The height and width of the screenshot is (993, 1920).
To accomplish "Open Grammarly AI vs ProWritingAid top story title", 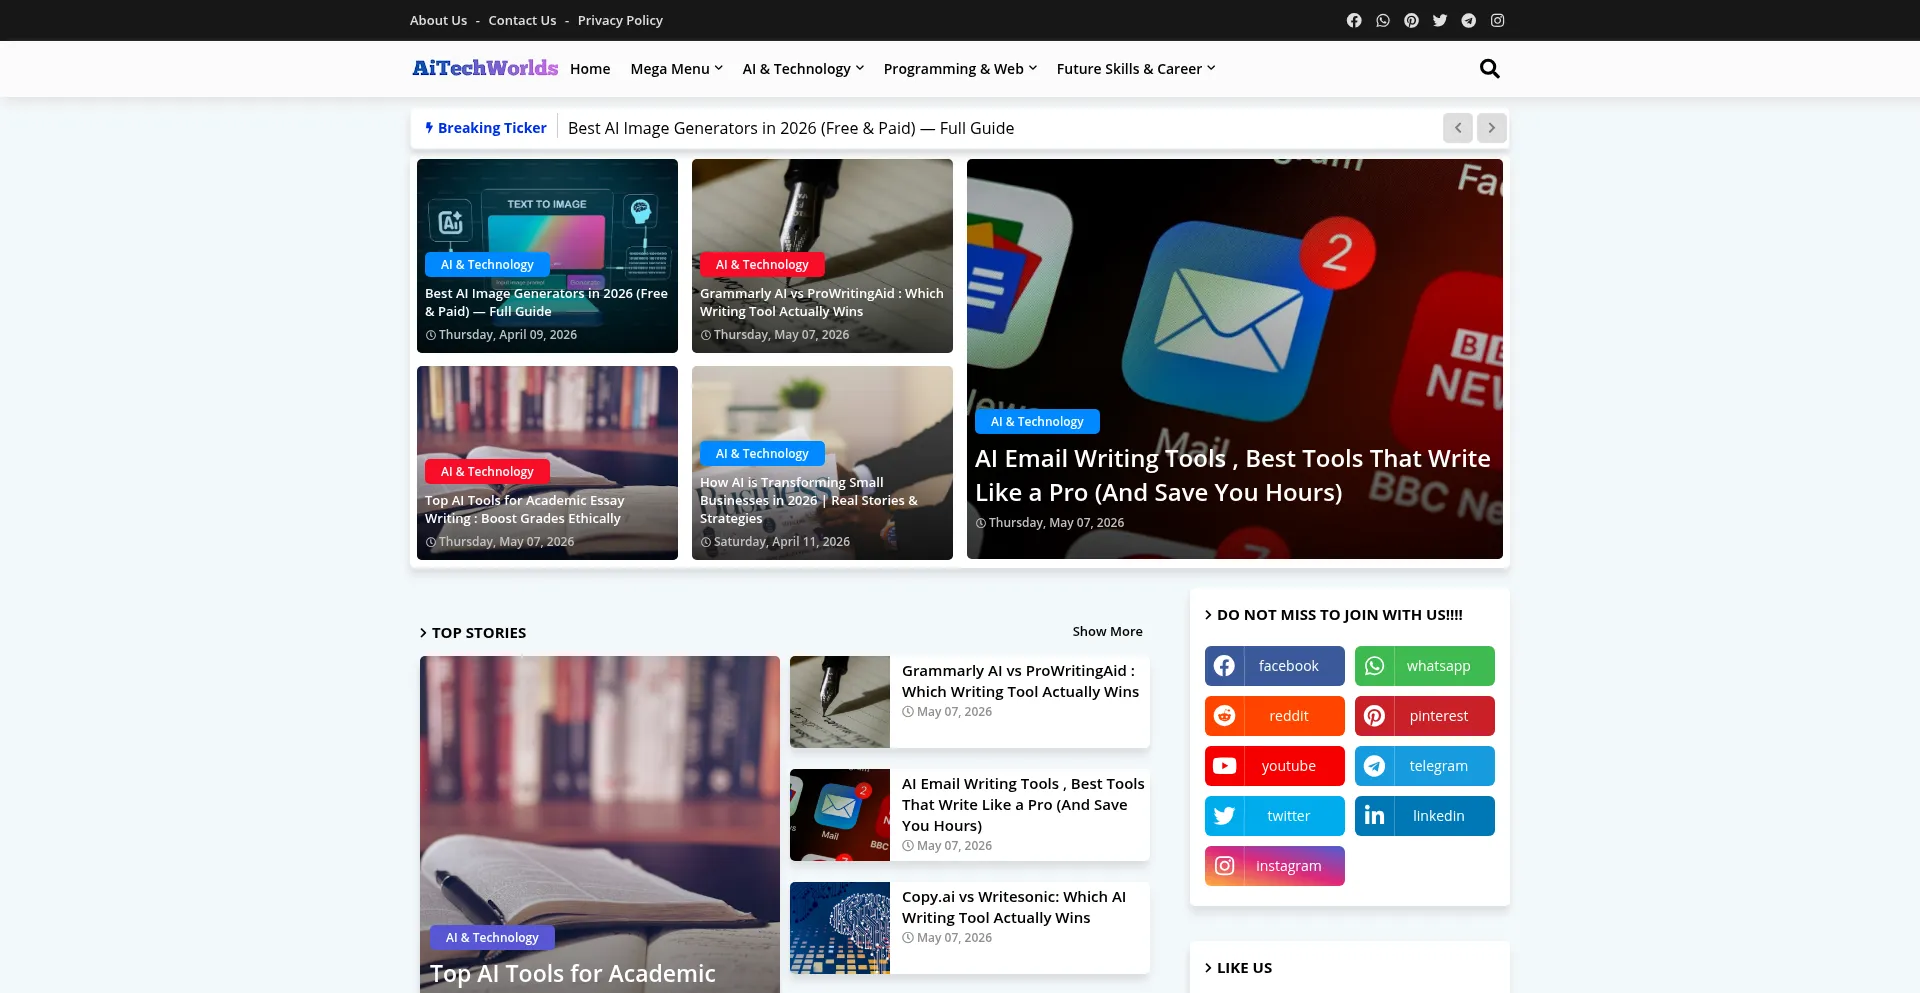I will pos(1020,681).
